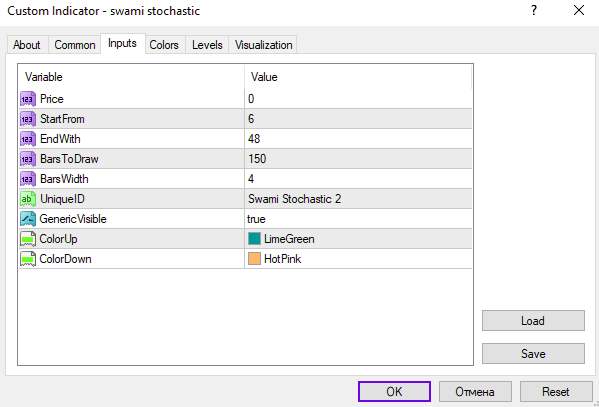This screenshot has width=599, height=407.
Task: Click the question mark help button
Action: [x=534, y=10]
